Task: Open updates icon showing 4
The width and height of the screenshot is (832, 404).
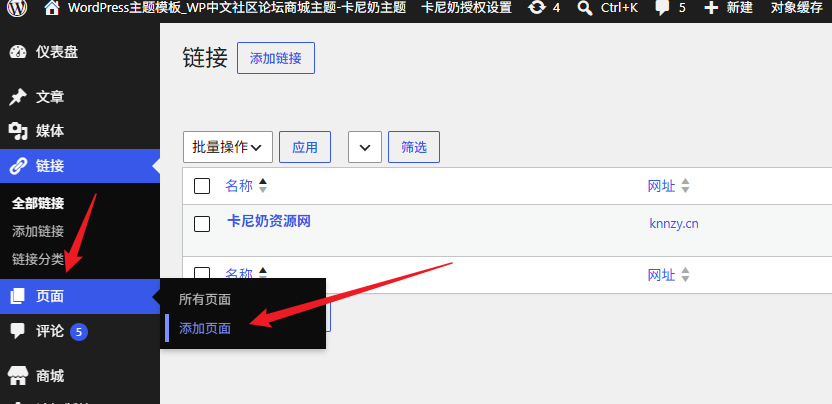Action: click(x=538, y=7)
